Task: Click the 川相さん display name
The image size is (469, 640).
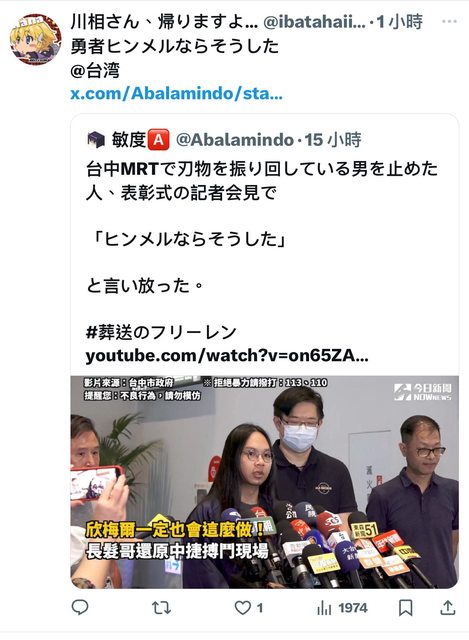Action: (164, 22)
